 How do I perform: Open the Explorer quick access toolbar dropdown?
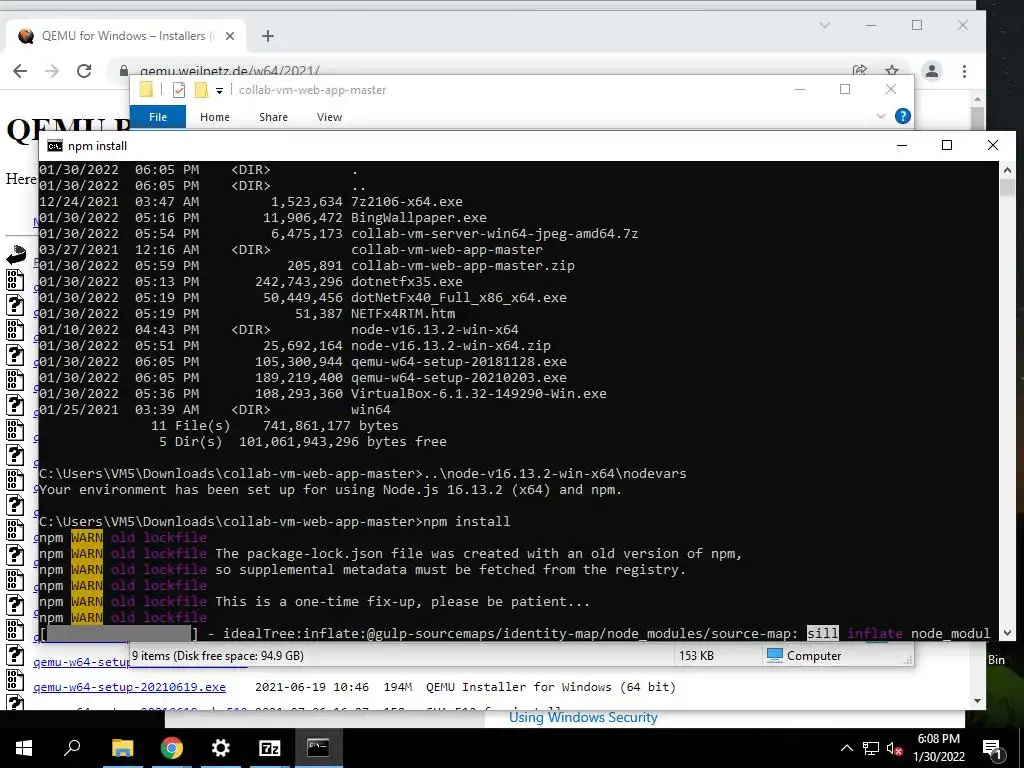click(x=219, y=91)
